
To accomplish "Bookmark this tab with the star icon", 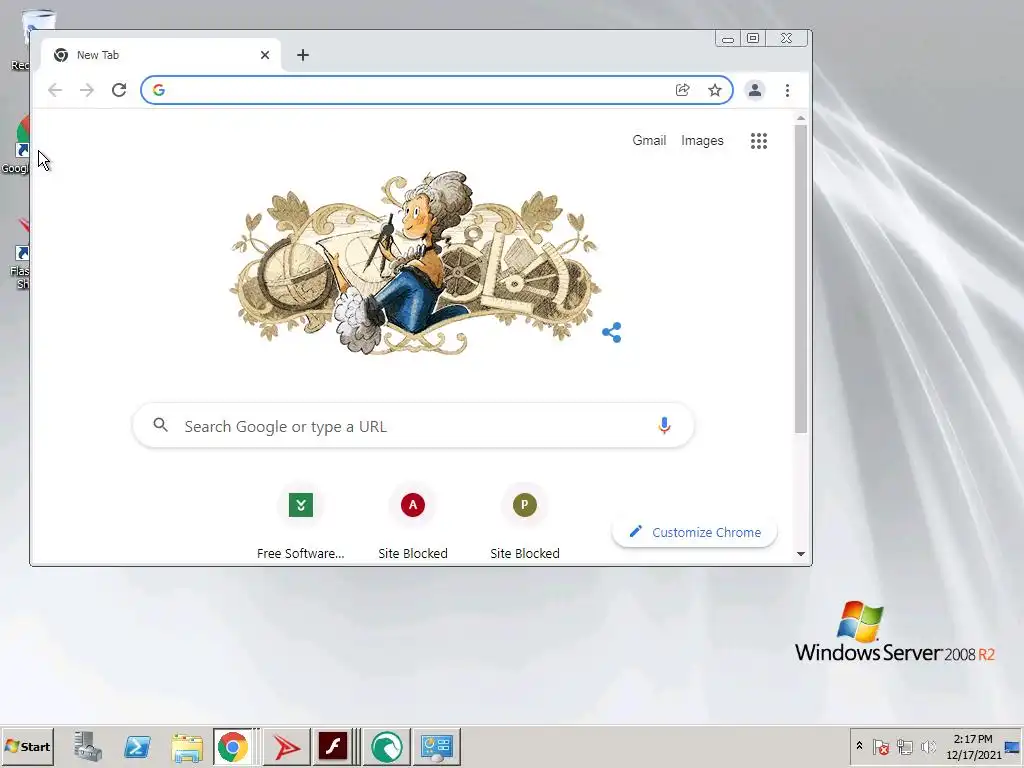I will [715, 90].
